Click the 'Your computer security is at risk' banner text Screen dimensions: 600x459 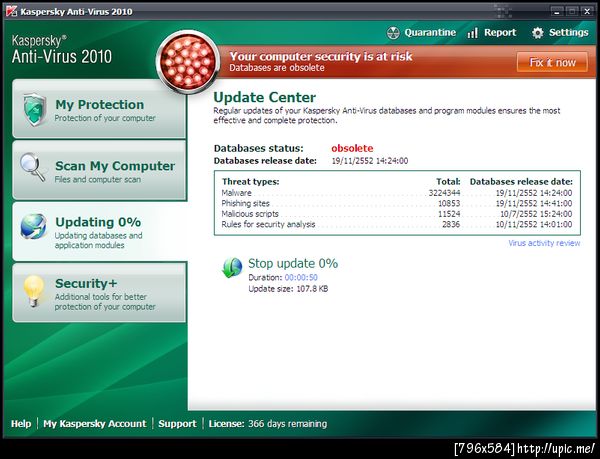tap(321, 57)
